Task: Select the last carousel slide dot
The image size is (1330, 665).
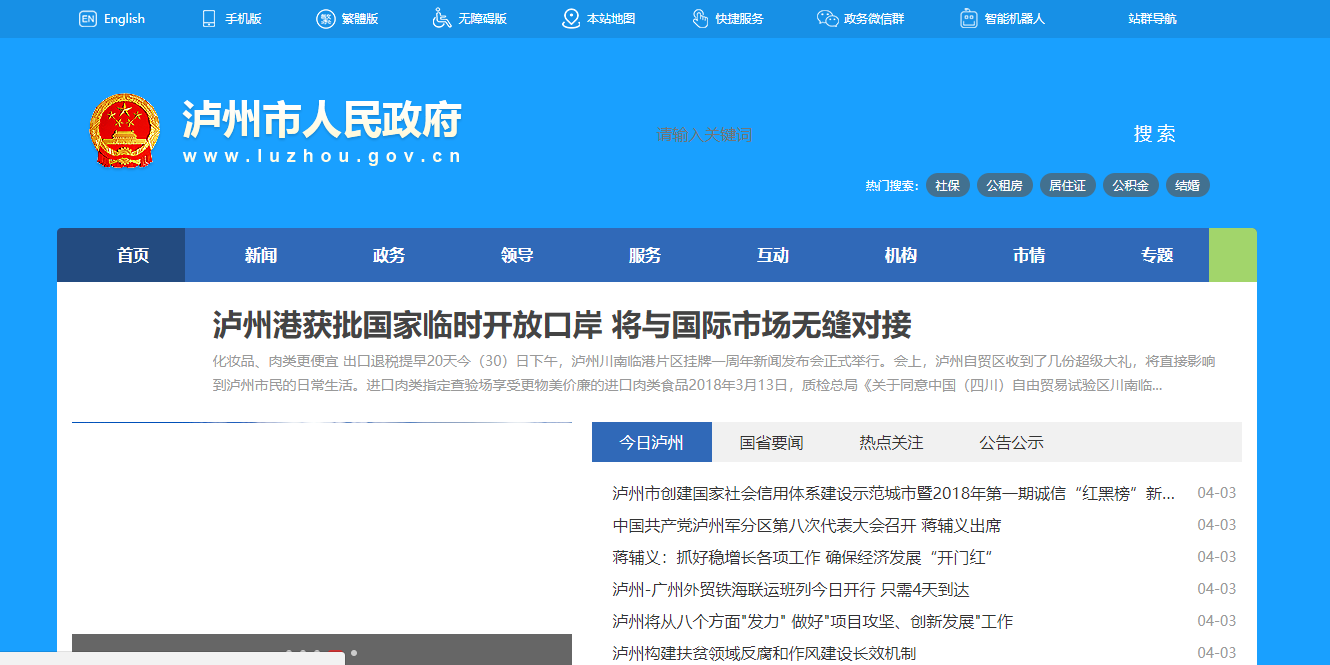Action: point(353,653)
